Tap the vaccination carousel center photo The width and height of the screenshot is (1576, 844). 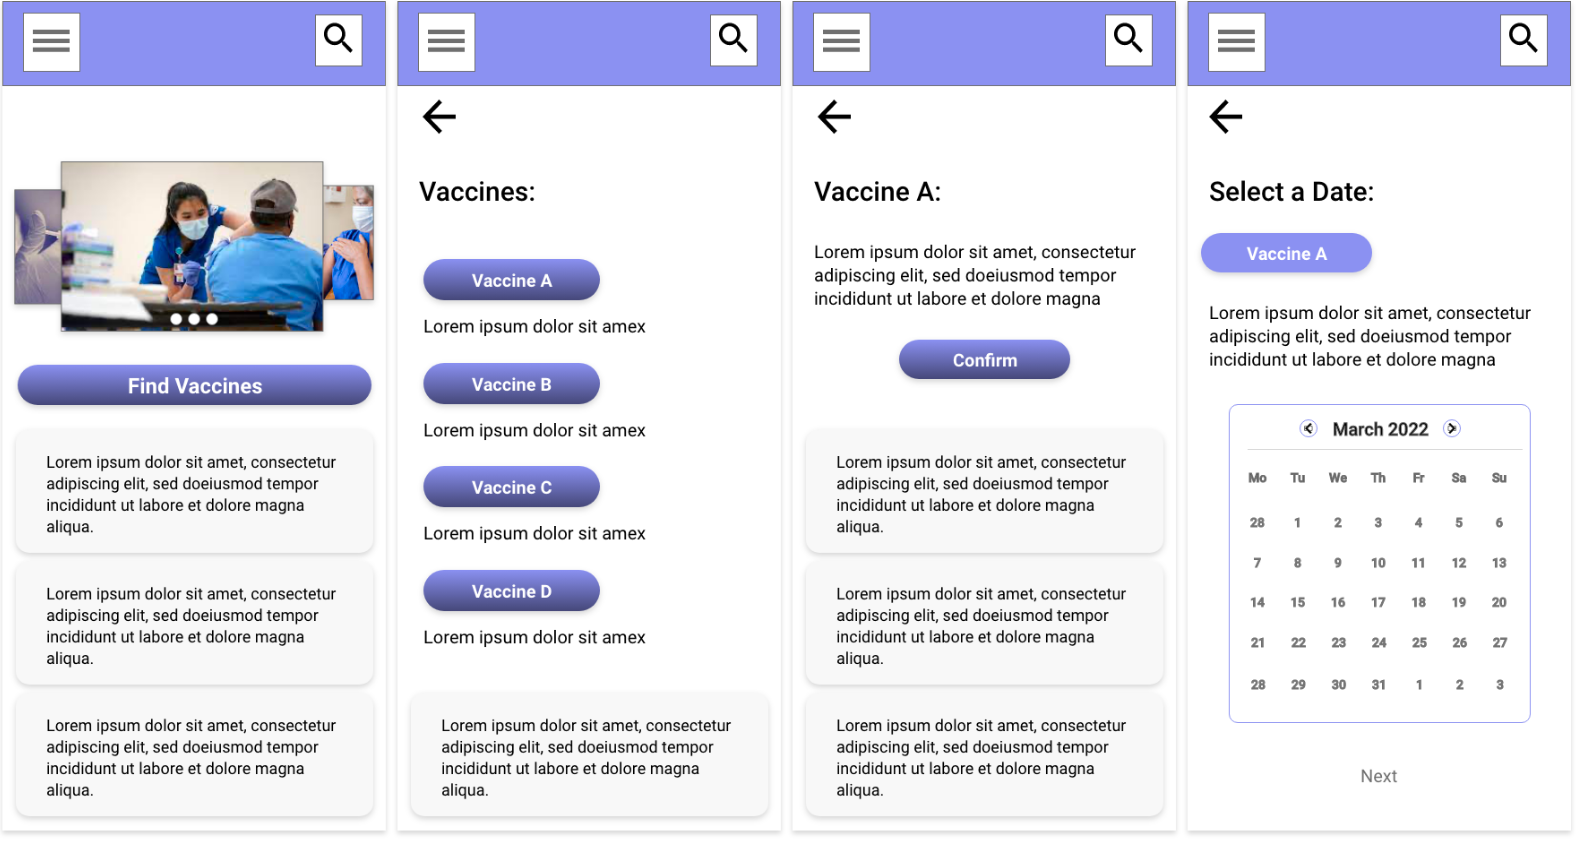[192, 246]
